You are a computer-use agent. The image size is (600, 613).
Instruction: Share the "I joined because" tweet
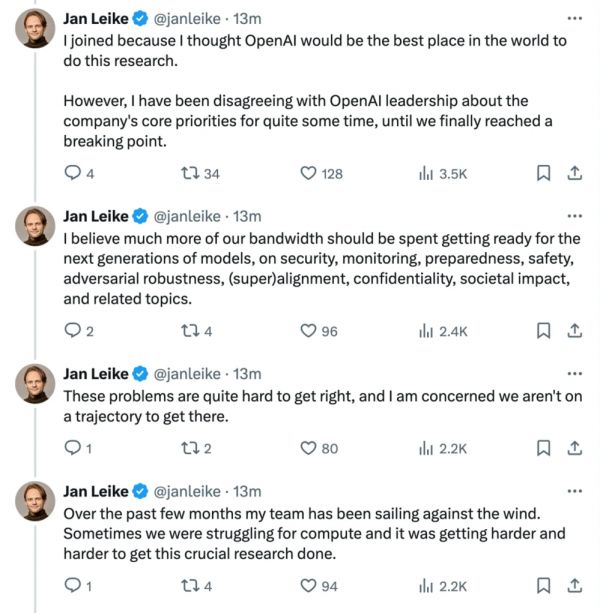[x=575, y=173]
